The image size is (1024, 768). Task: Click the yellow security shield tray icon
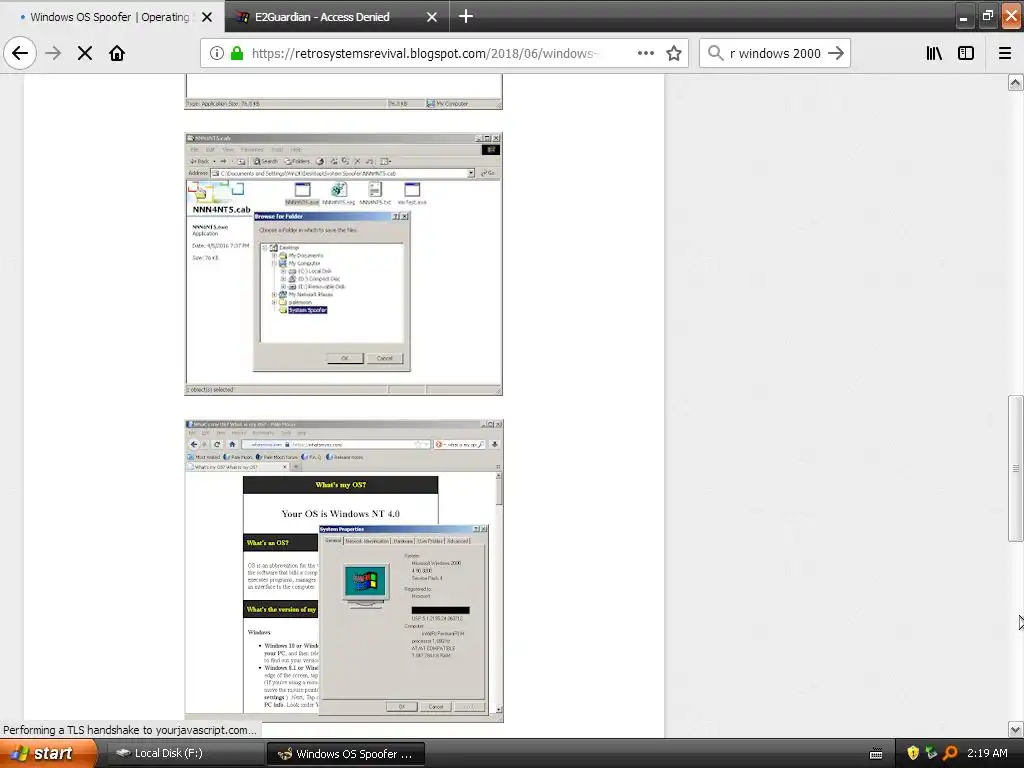(x=913, y=753)
